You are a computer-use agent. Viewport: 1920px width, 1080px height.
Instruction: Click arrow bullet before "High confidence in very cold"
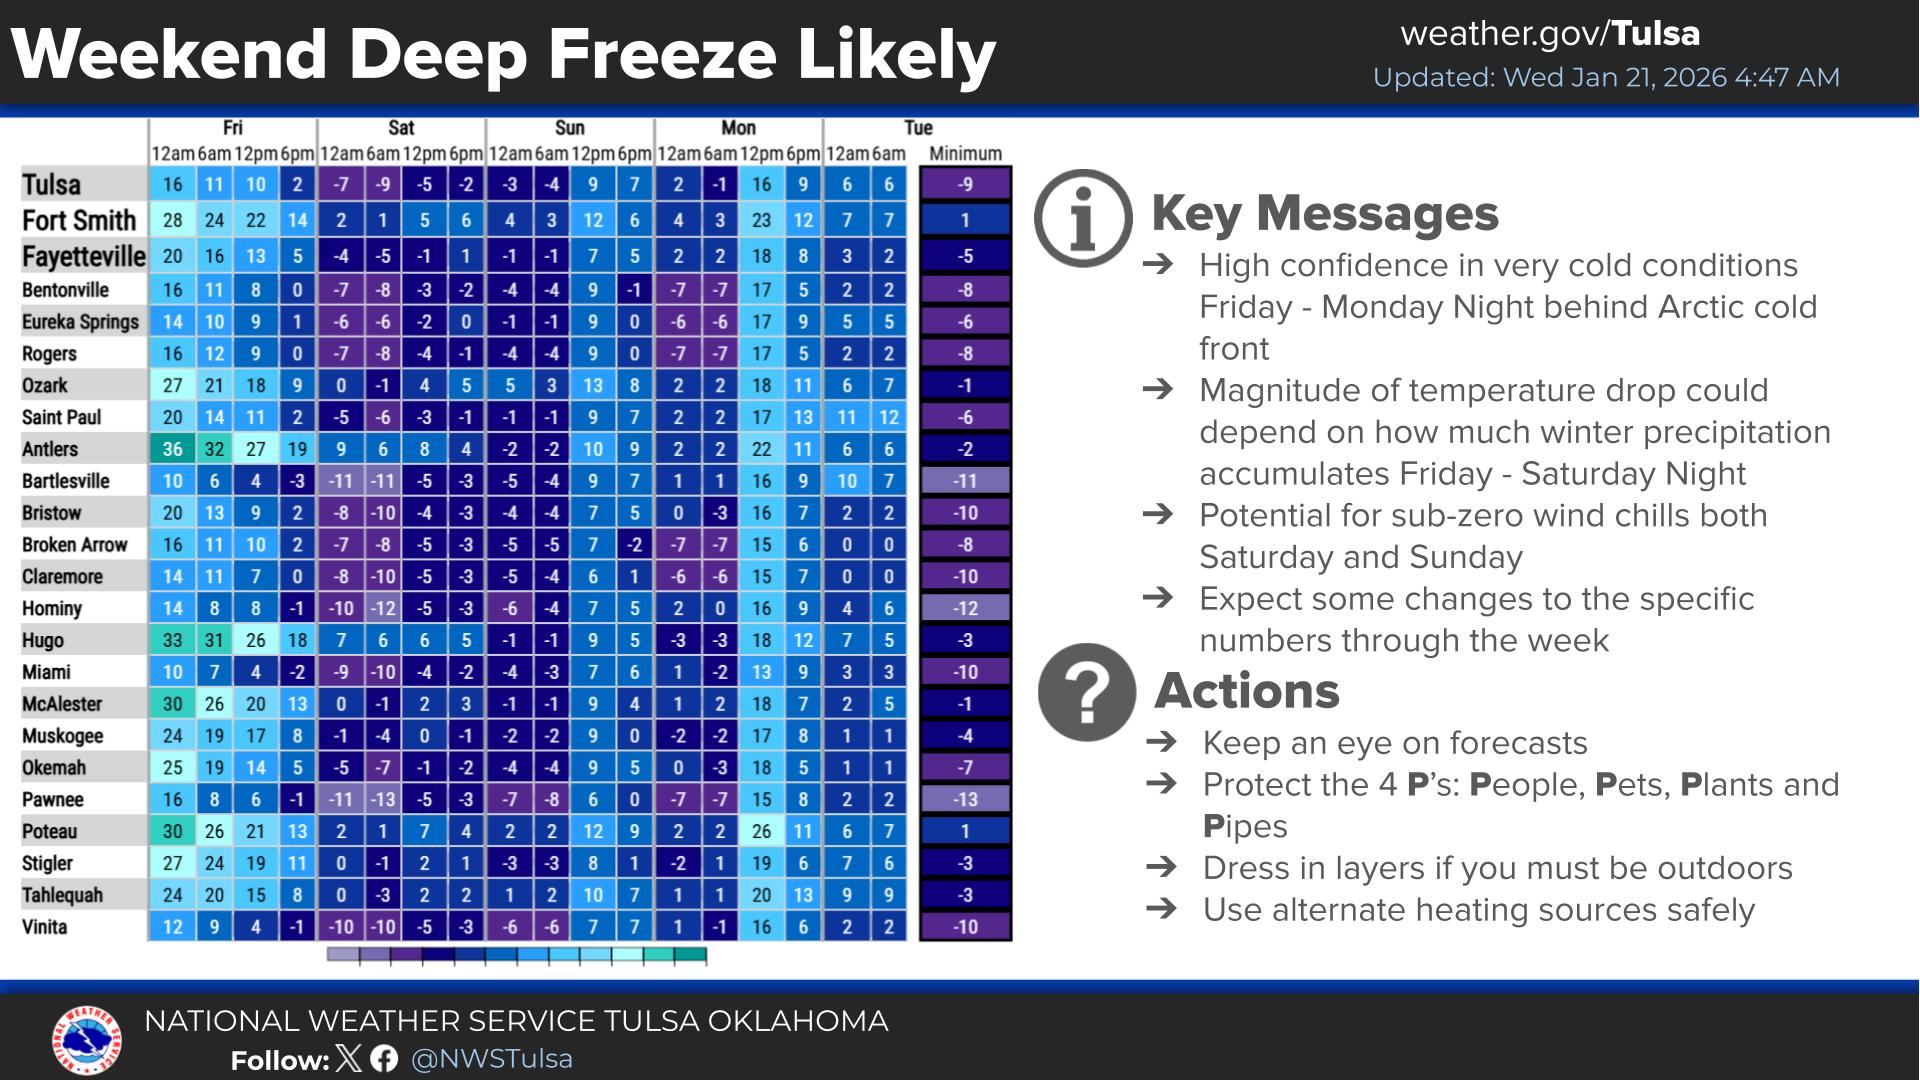[x=1157, y=264]
